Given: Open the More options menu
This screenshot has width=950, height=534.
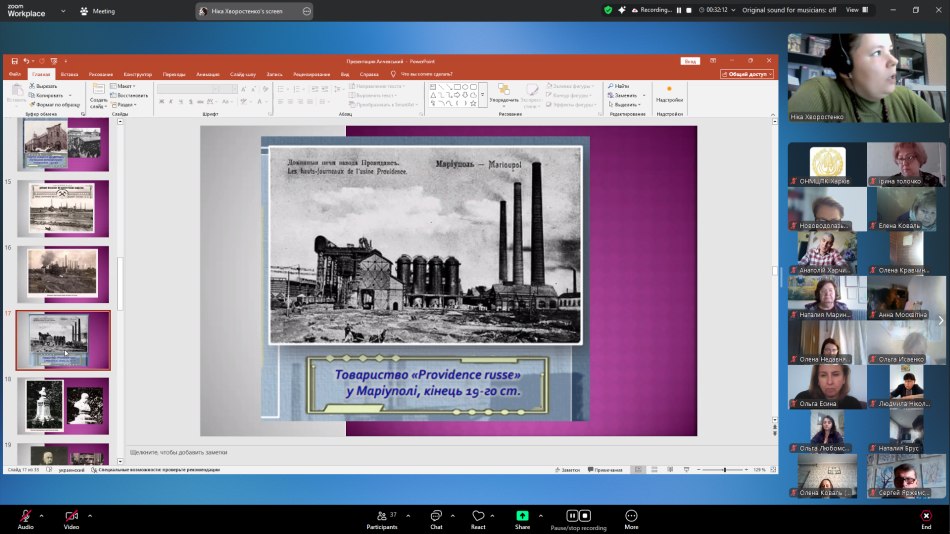Looking at the screenshot, I should (631, 516).
